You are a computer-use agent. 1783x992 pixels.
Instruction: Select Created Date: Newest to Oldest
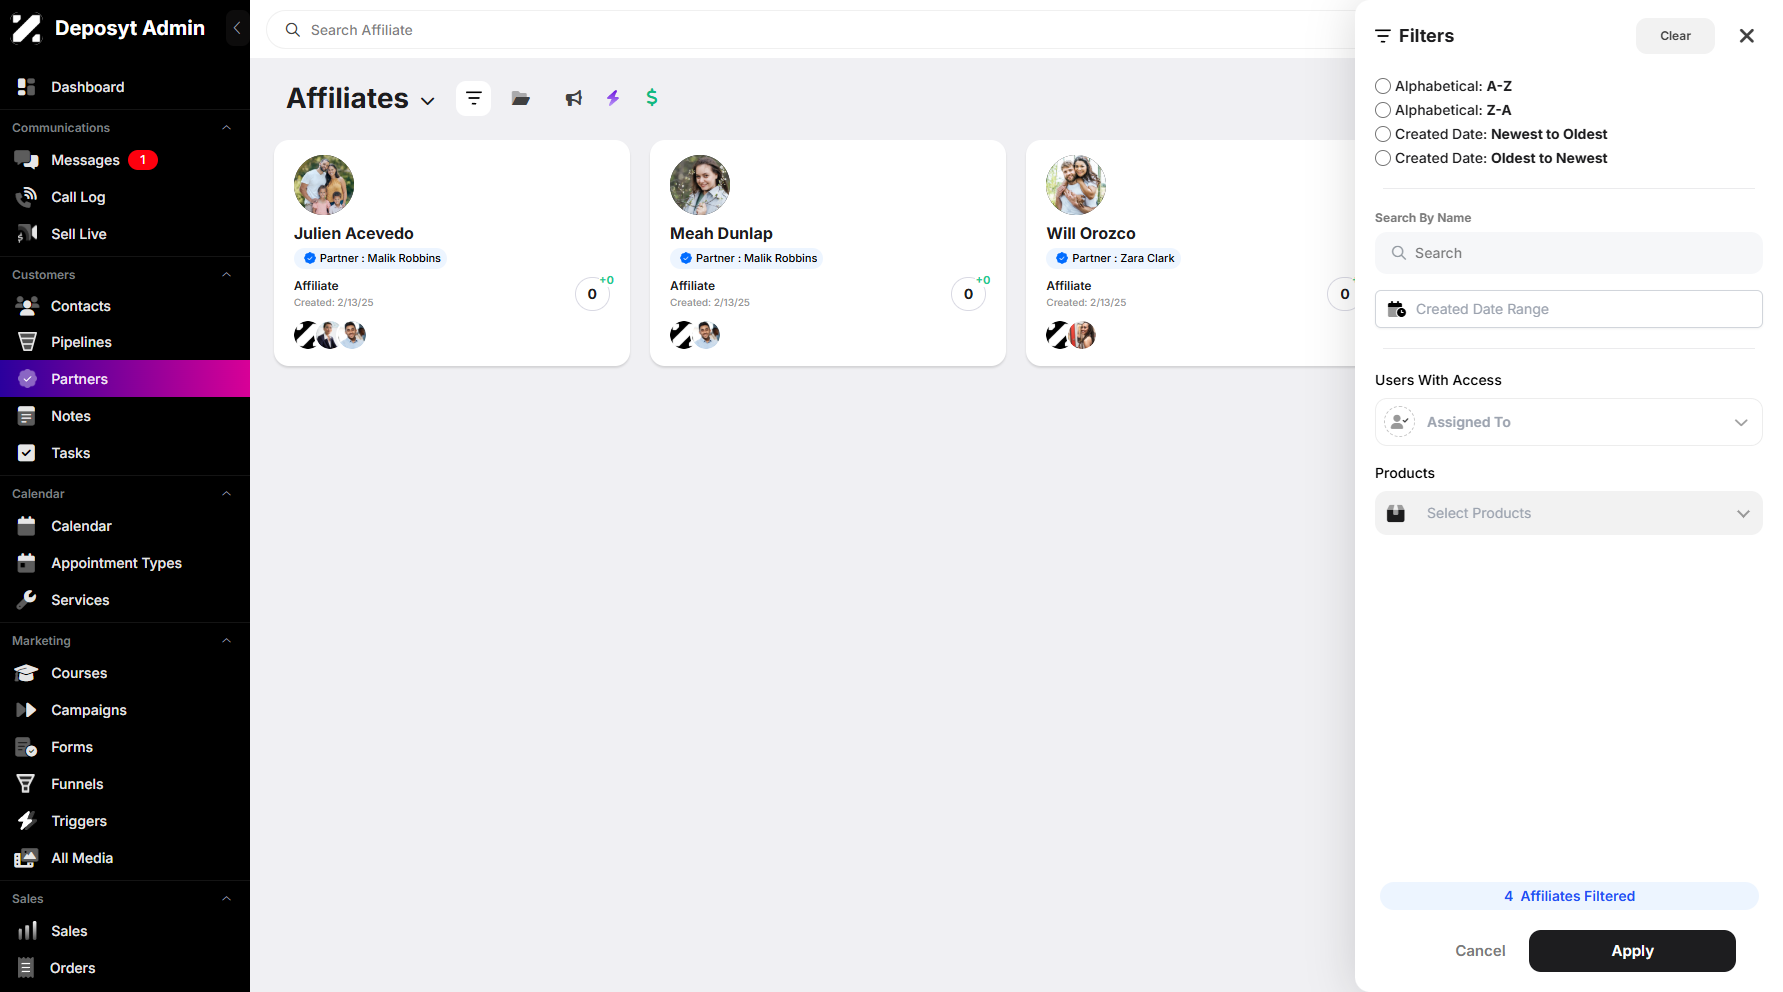tap(1383, 134)
